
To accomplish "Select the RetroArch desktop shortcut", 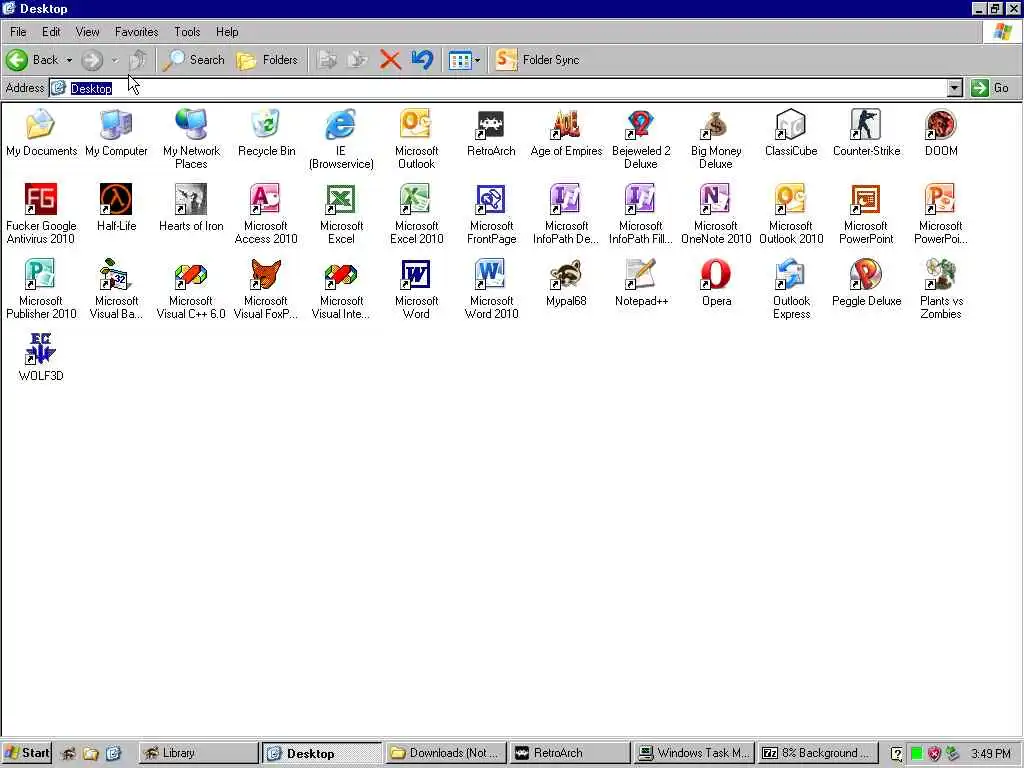I will [491, 133].
